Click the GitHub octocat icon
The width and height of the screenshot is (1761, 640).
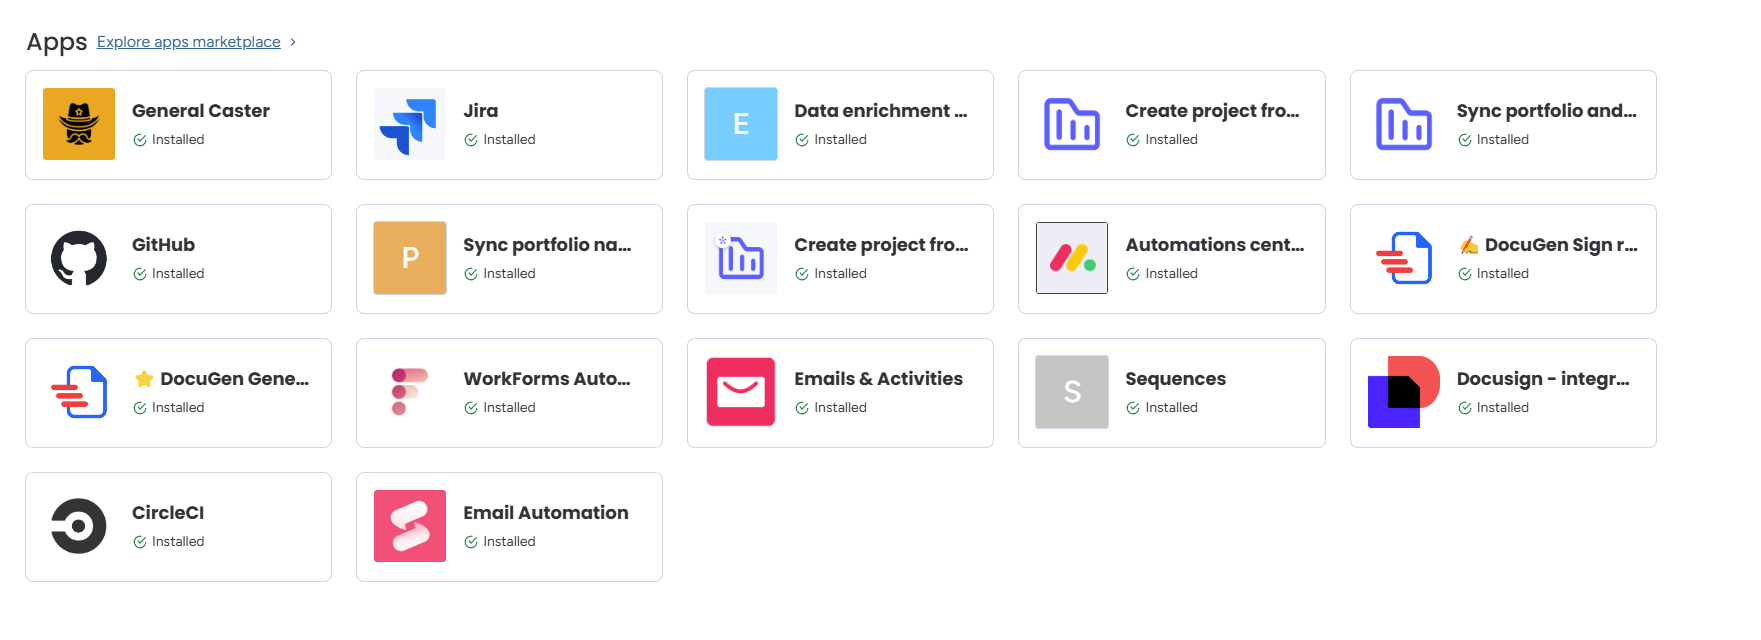[x=79, y=258]
